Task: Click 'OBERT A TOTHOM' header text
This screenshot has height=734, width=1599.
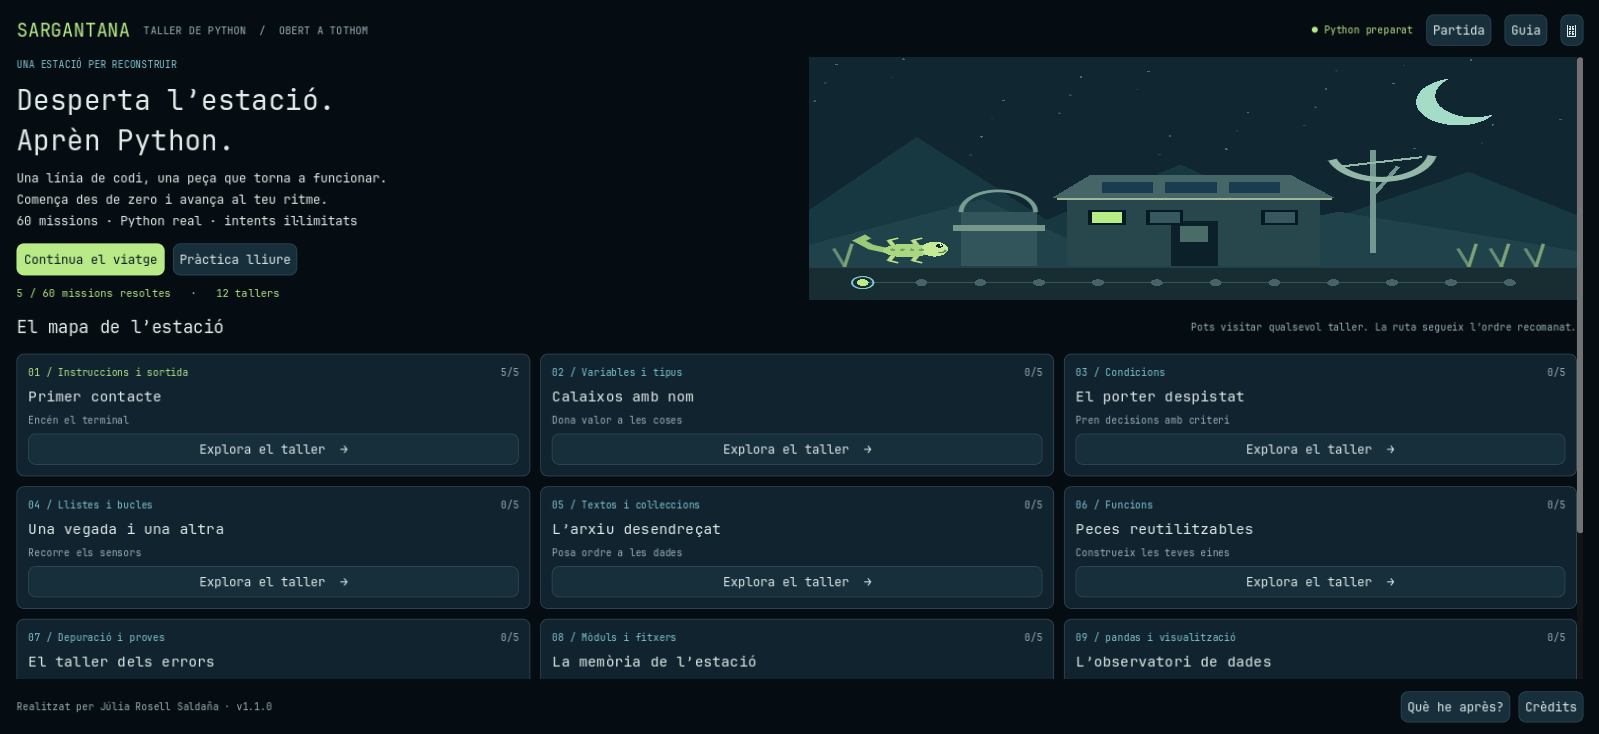Action: [323, 31]
